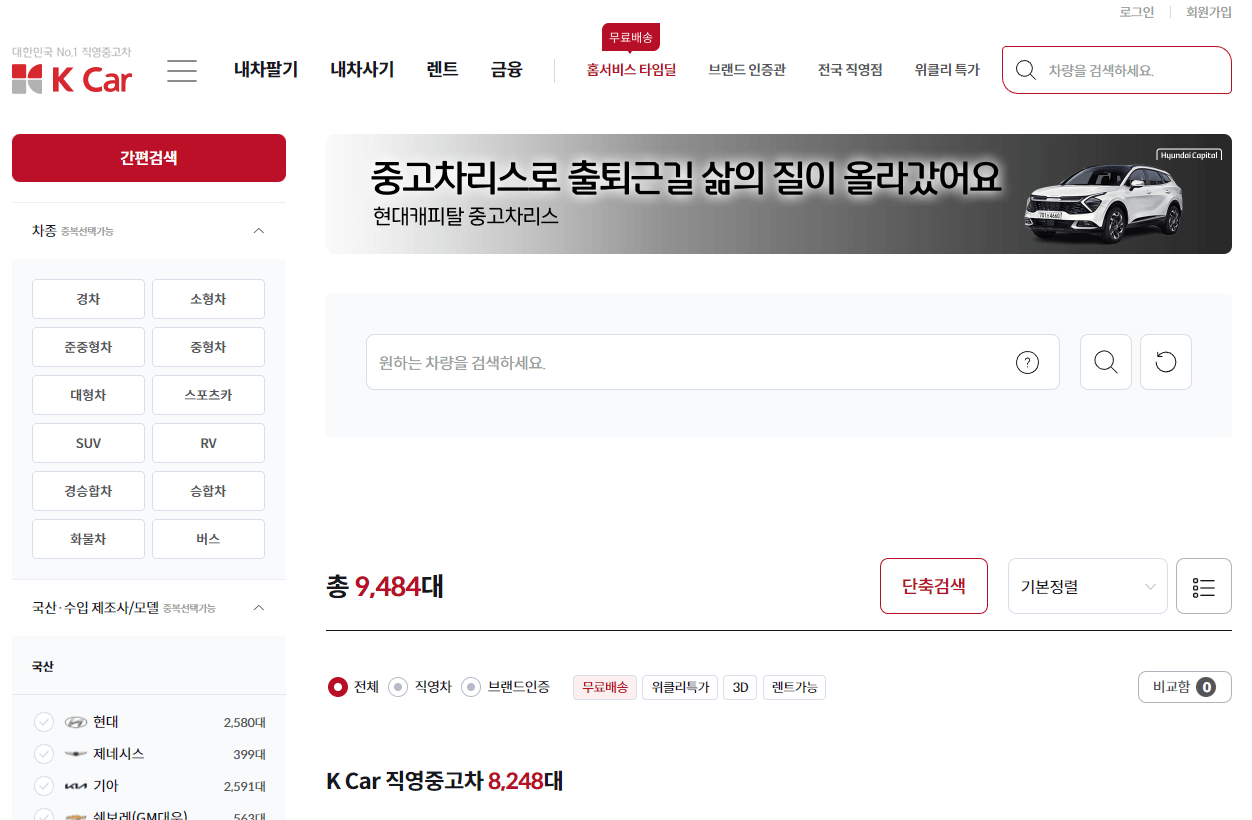Click the search help question mark icon

pyautogui.click(x=1027, y=362)
